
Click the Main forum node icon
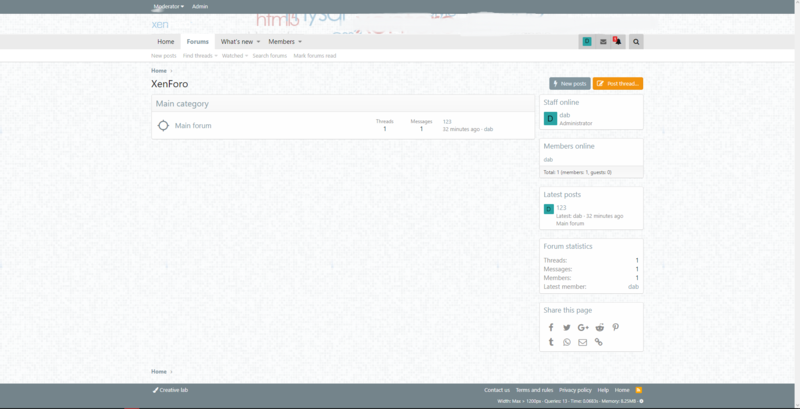pos(163,125)
